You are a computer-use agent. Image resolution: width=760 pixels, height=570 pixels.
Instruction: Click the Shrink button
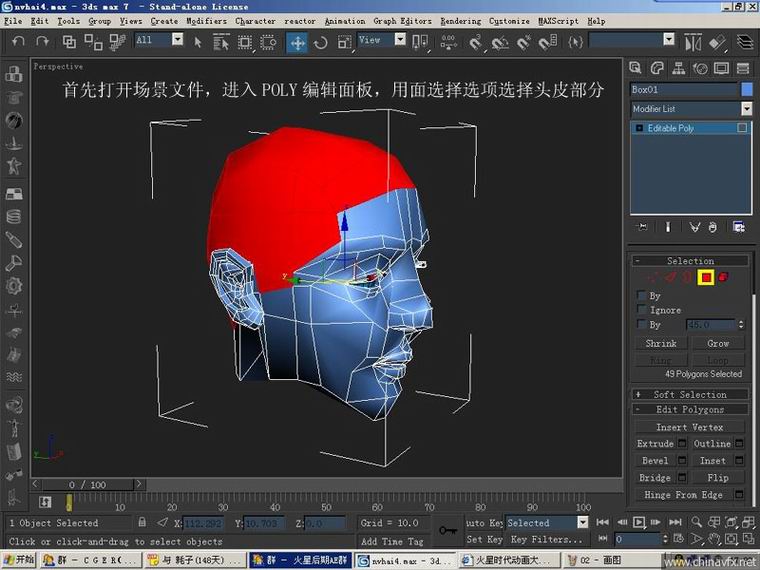click(661, 343)
